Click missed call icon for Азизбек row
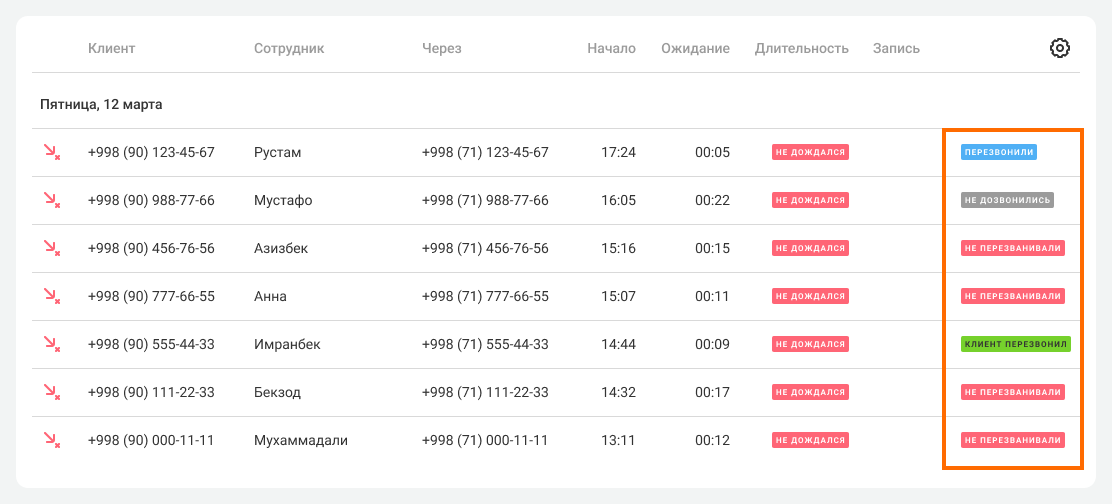 click(51, 248)
